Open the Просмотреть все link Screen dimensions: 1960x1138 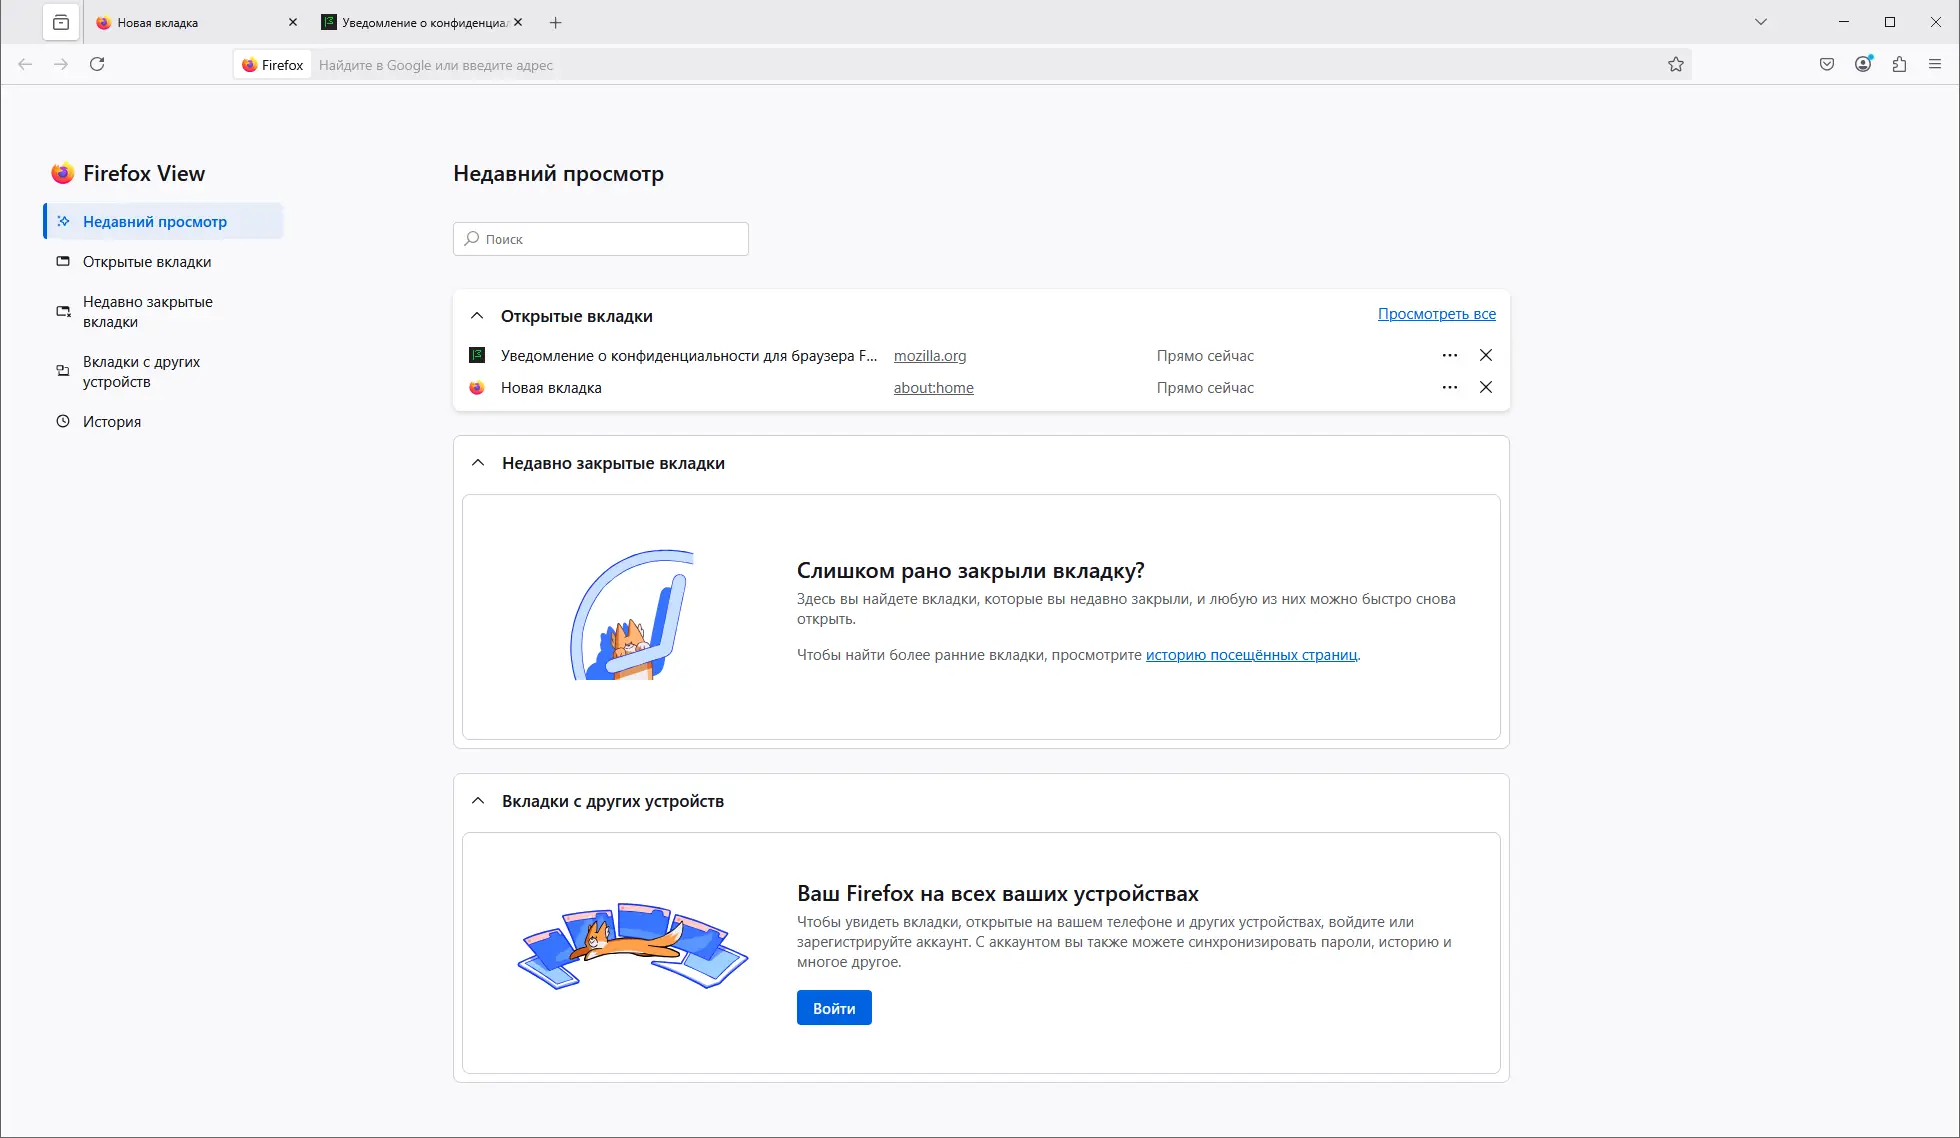pyautogui.click(x=1437, y=313)
